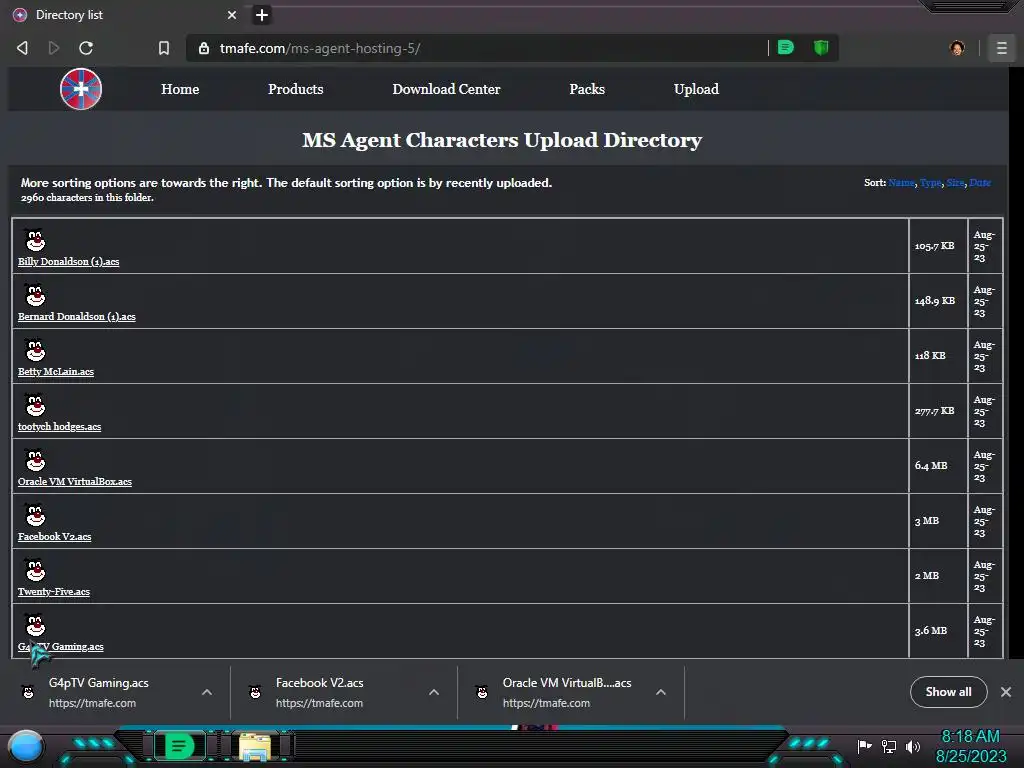Open the Products menu item
Image resolution: width=1024 pixels, height=768 pixels.
pyautogui.click(x=295, y=89)
